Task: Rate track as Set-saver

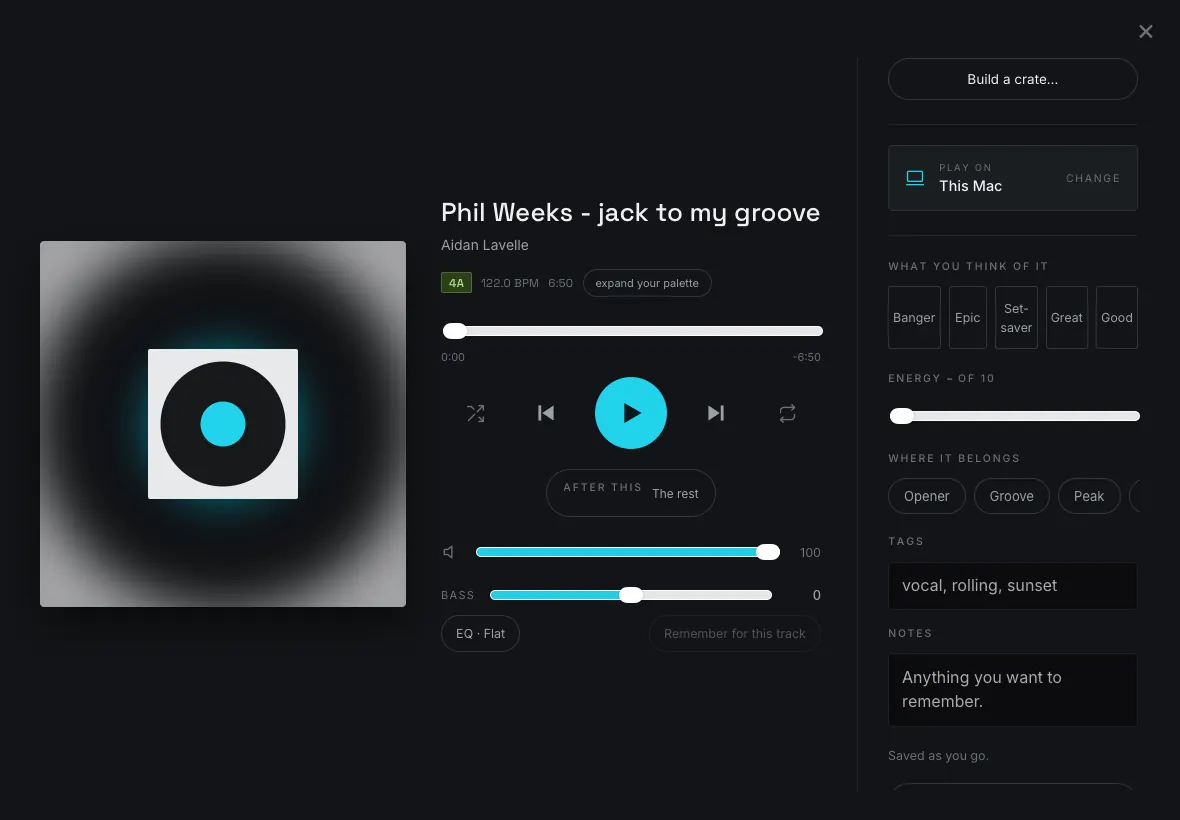Action: click(1016, 317)
